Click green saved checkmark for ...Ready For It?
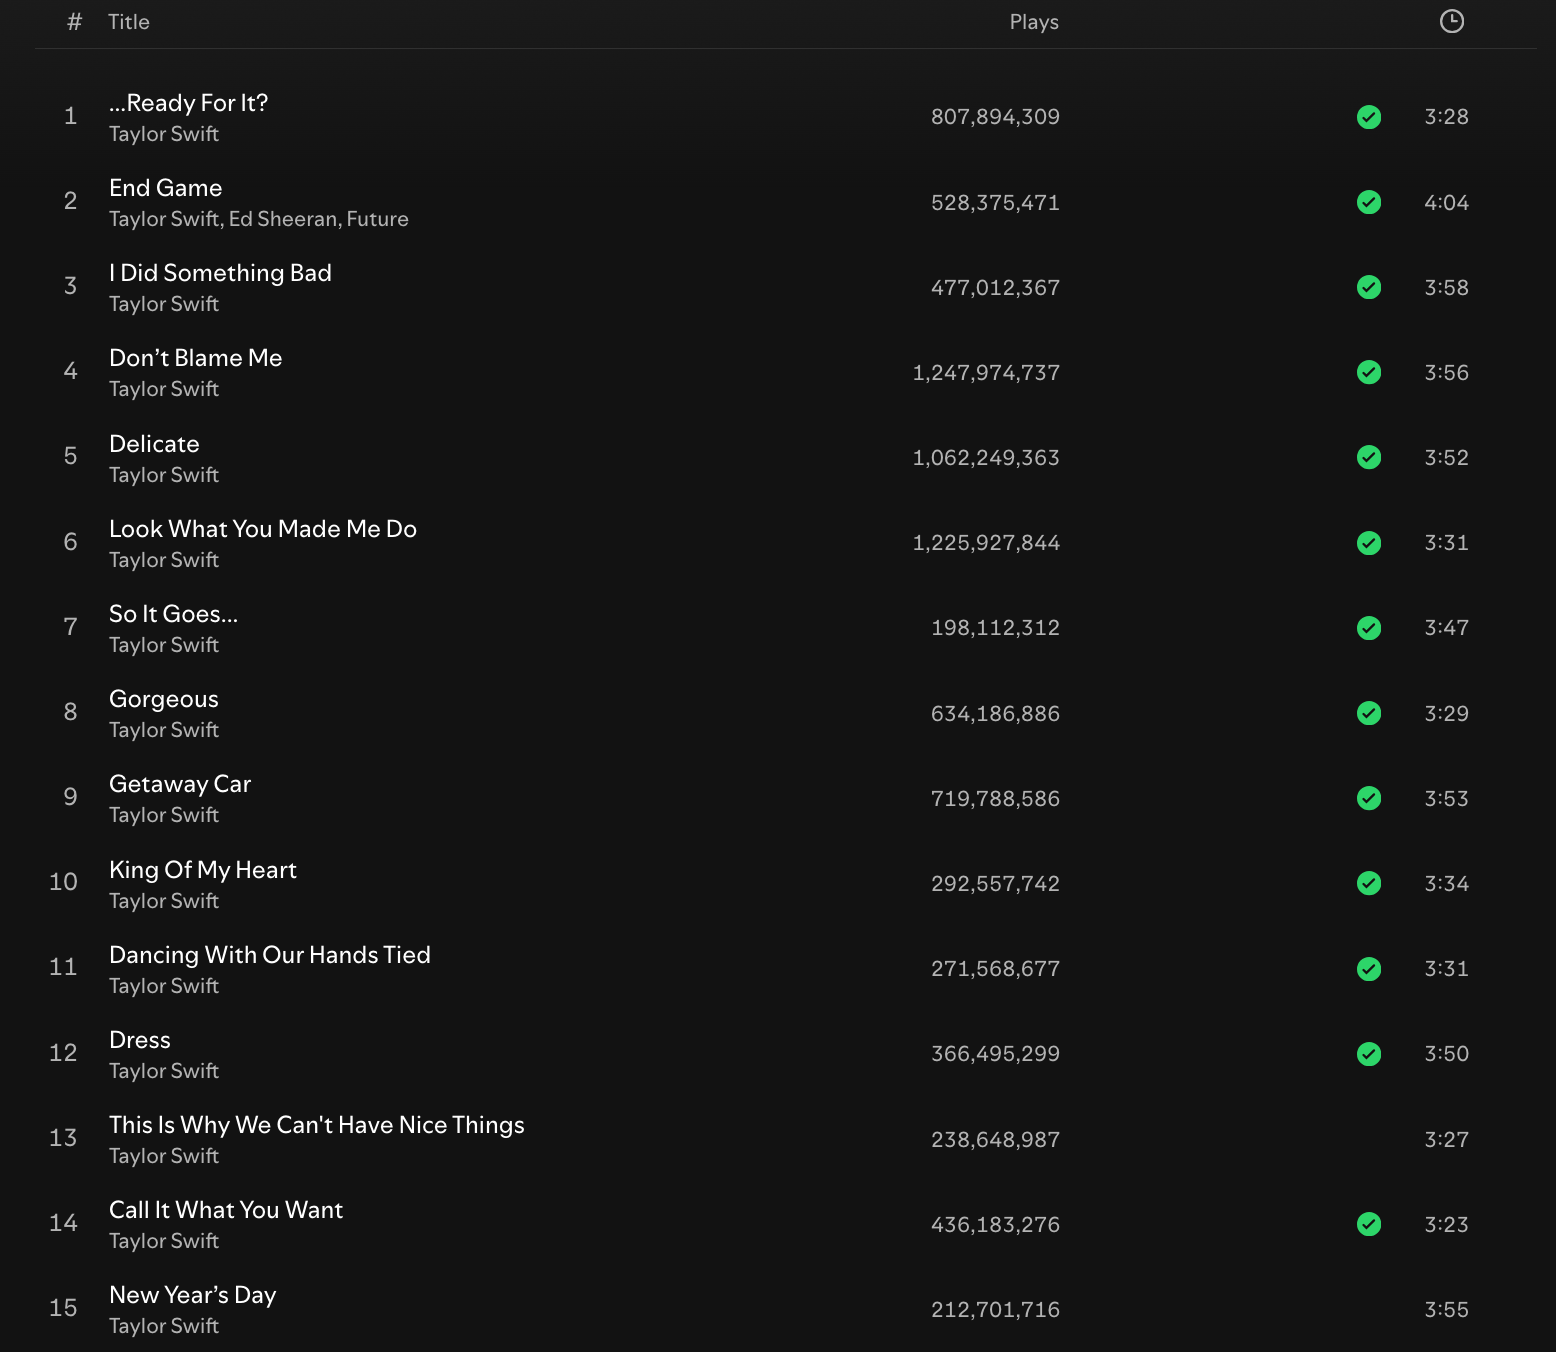Screen dimensions: 1556x1352 [x=1369, y=117]
